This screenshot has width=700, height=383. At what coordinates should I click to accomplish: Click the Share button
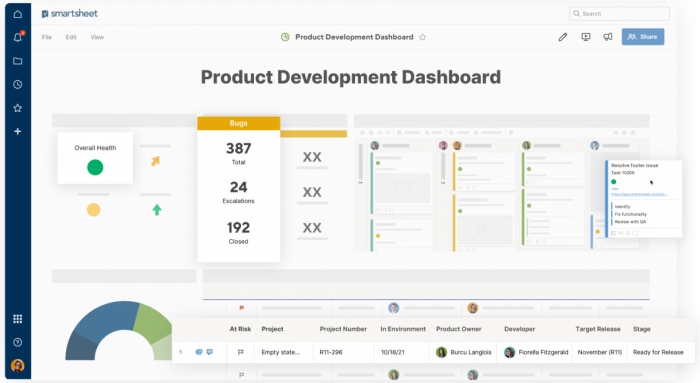643,37
